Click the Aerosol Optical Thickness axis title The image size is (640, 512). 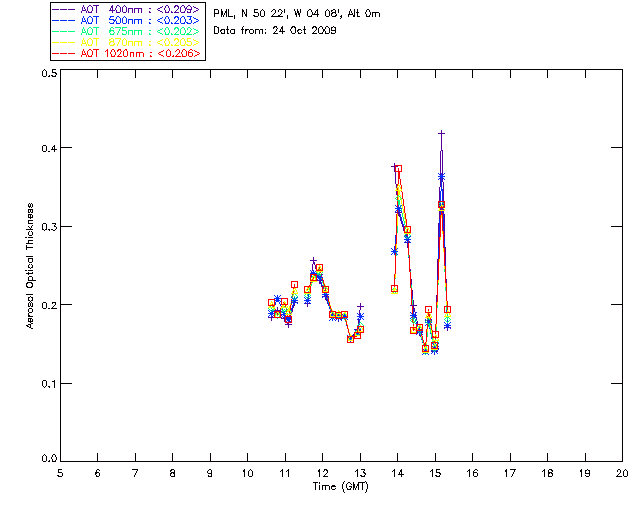[30, 266]
